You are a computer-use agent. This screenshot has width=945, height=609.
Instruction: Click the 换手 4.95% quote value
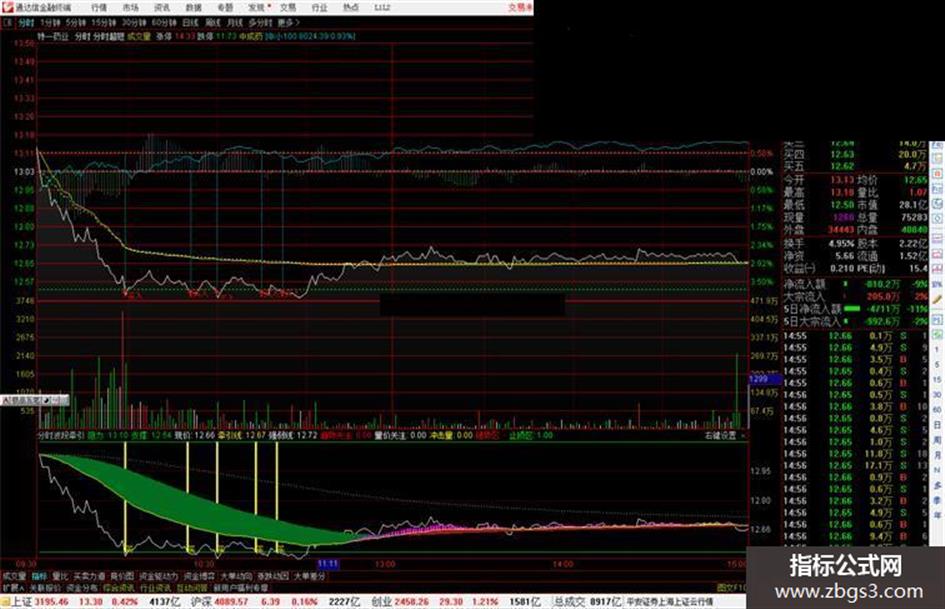click(x=841, y=244)
